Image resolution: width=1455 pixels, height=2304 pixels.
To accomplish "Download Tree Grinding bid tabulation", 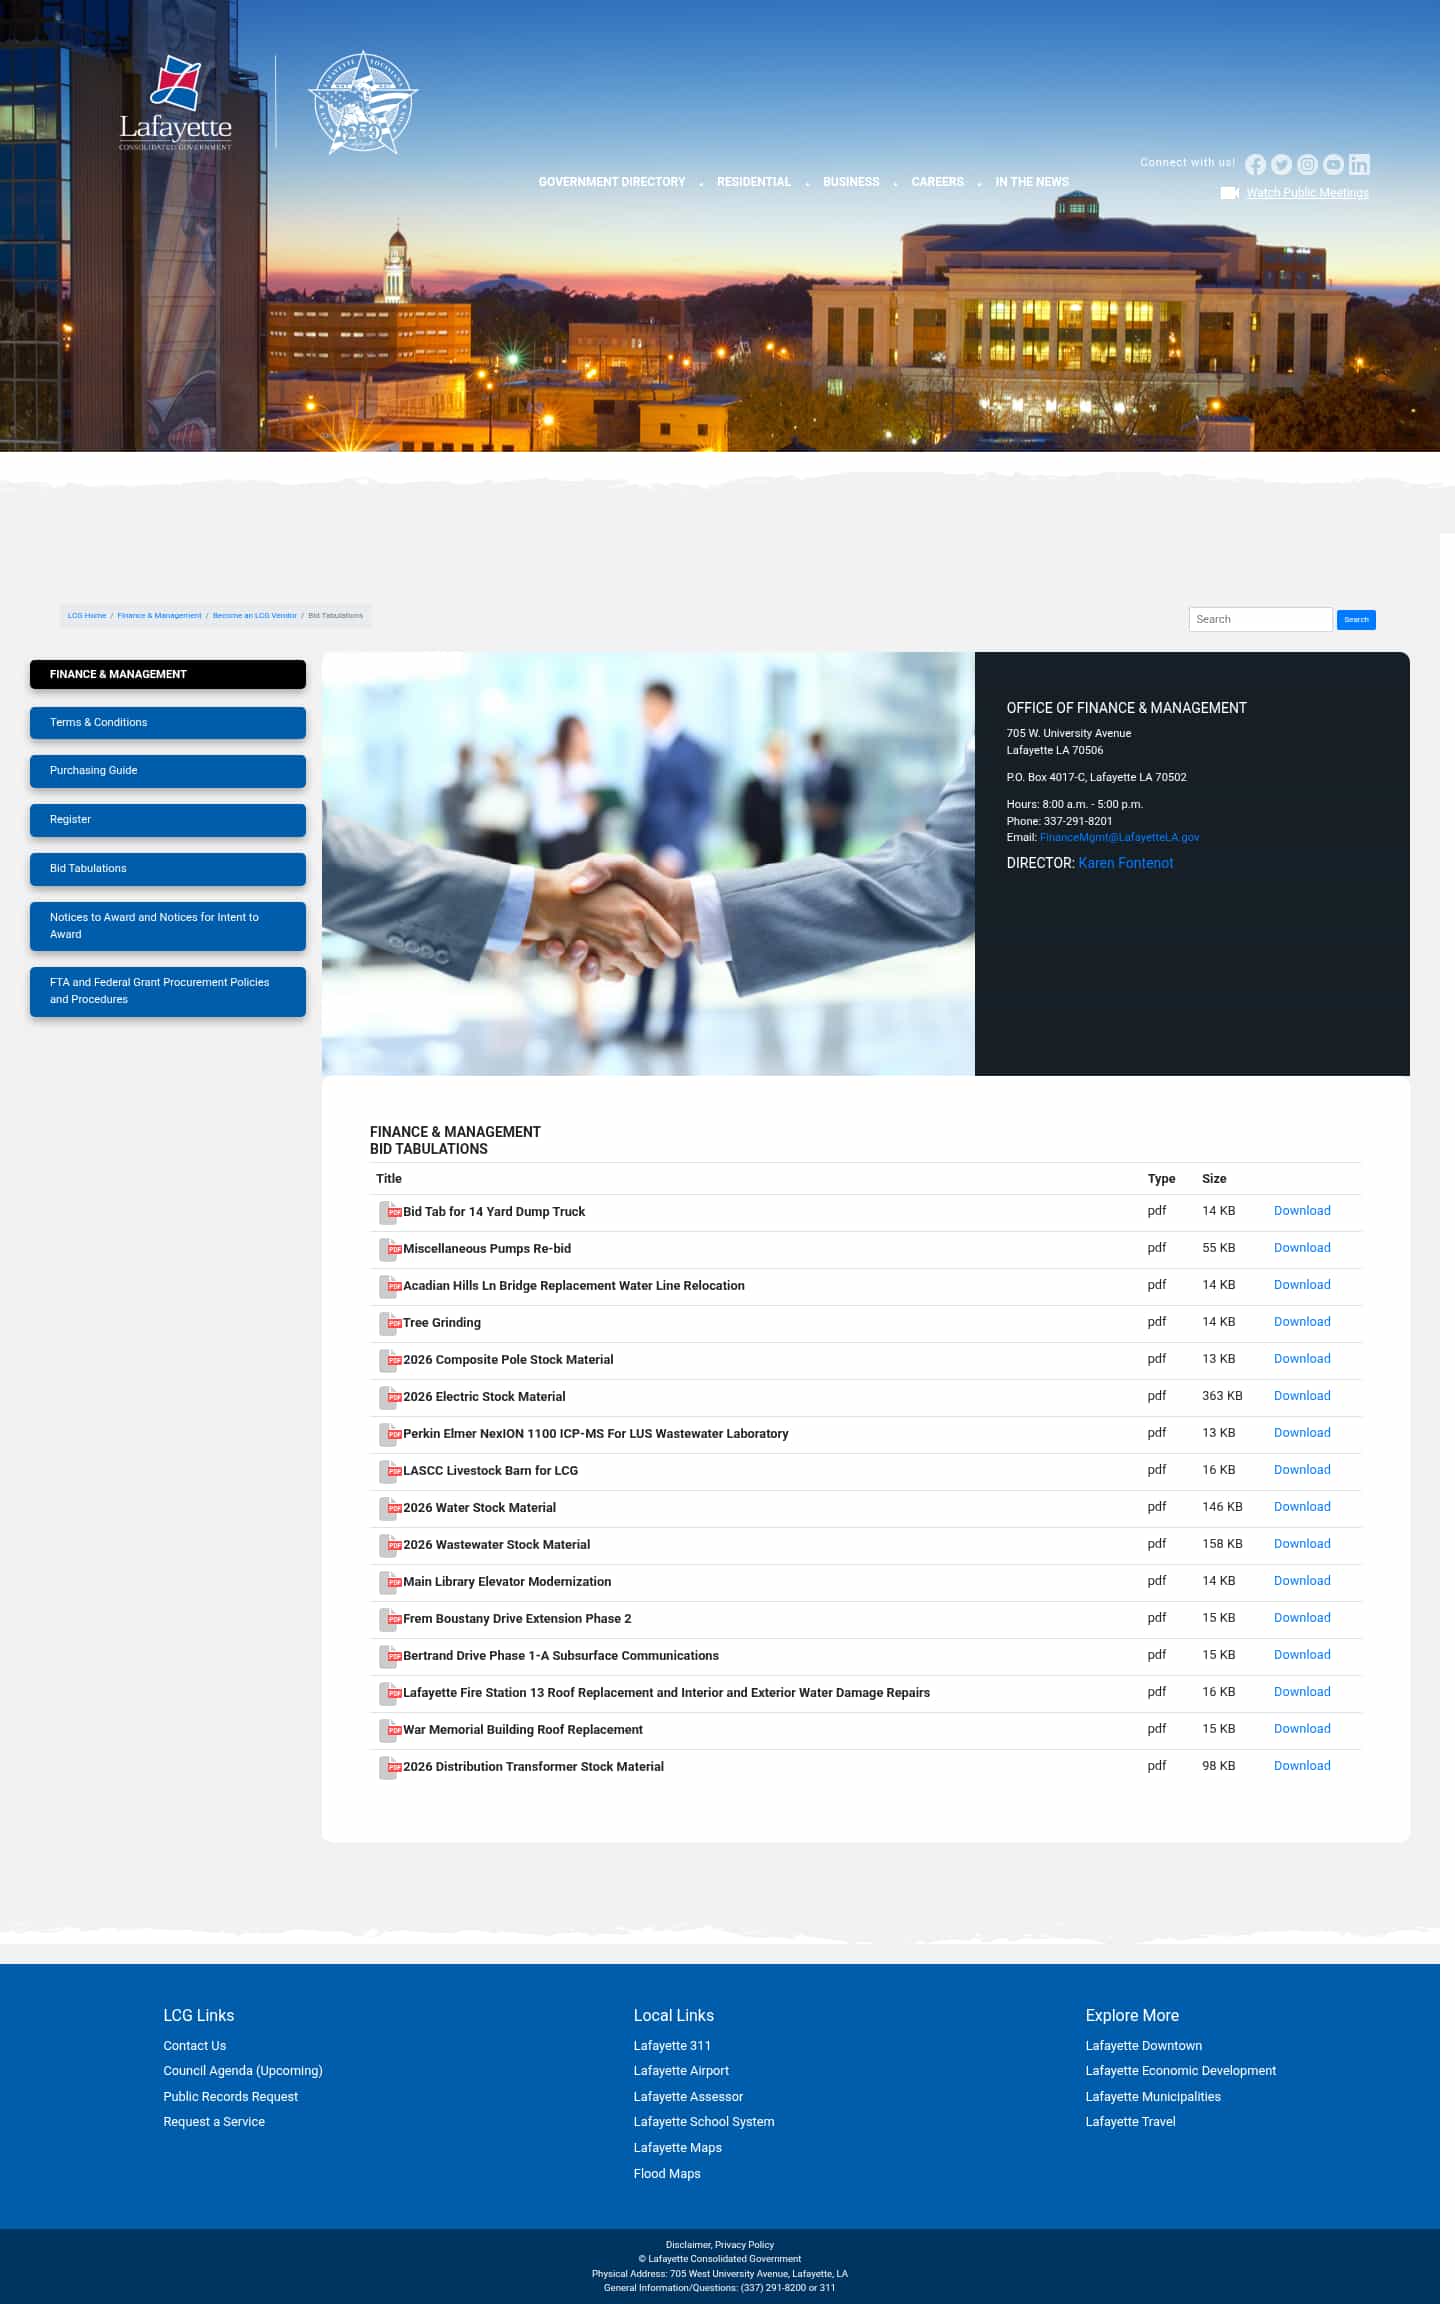I will tap(1302, 1322).
